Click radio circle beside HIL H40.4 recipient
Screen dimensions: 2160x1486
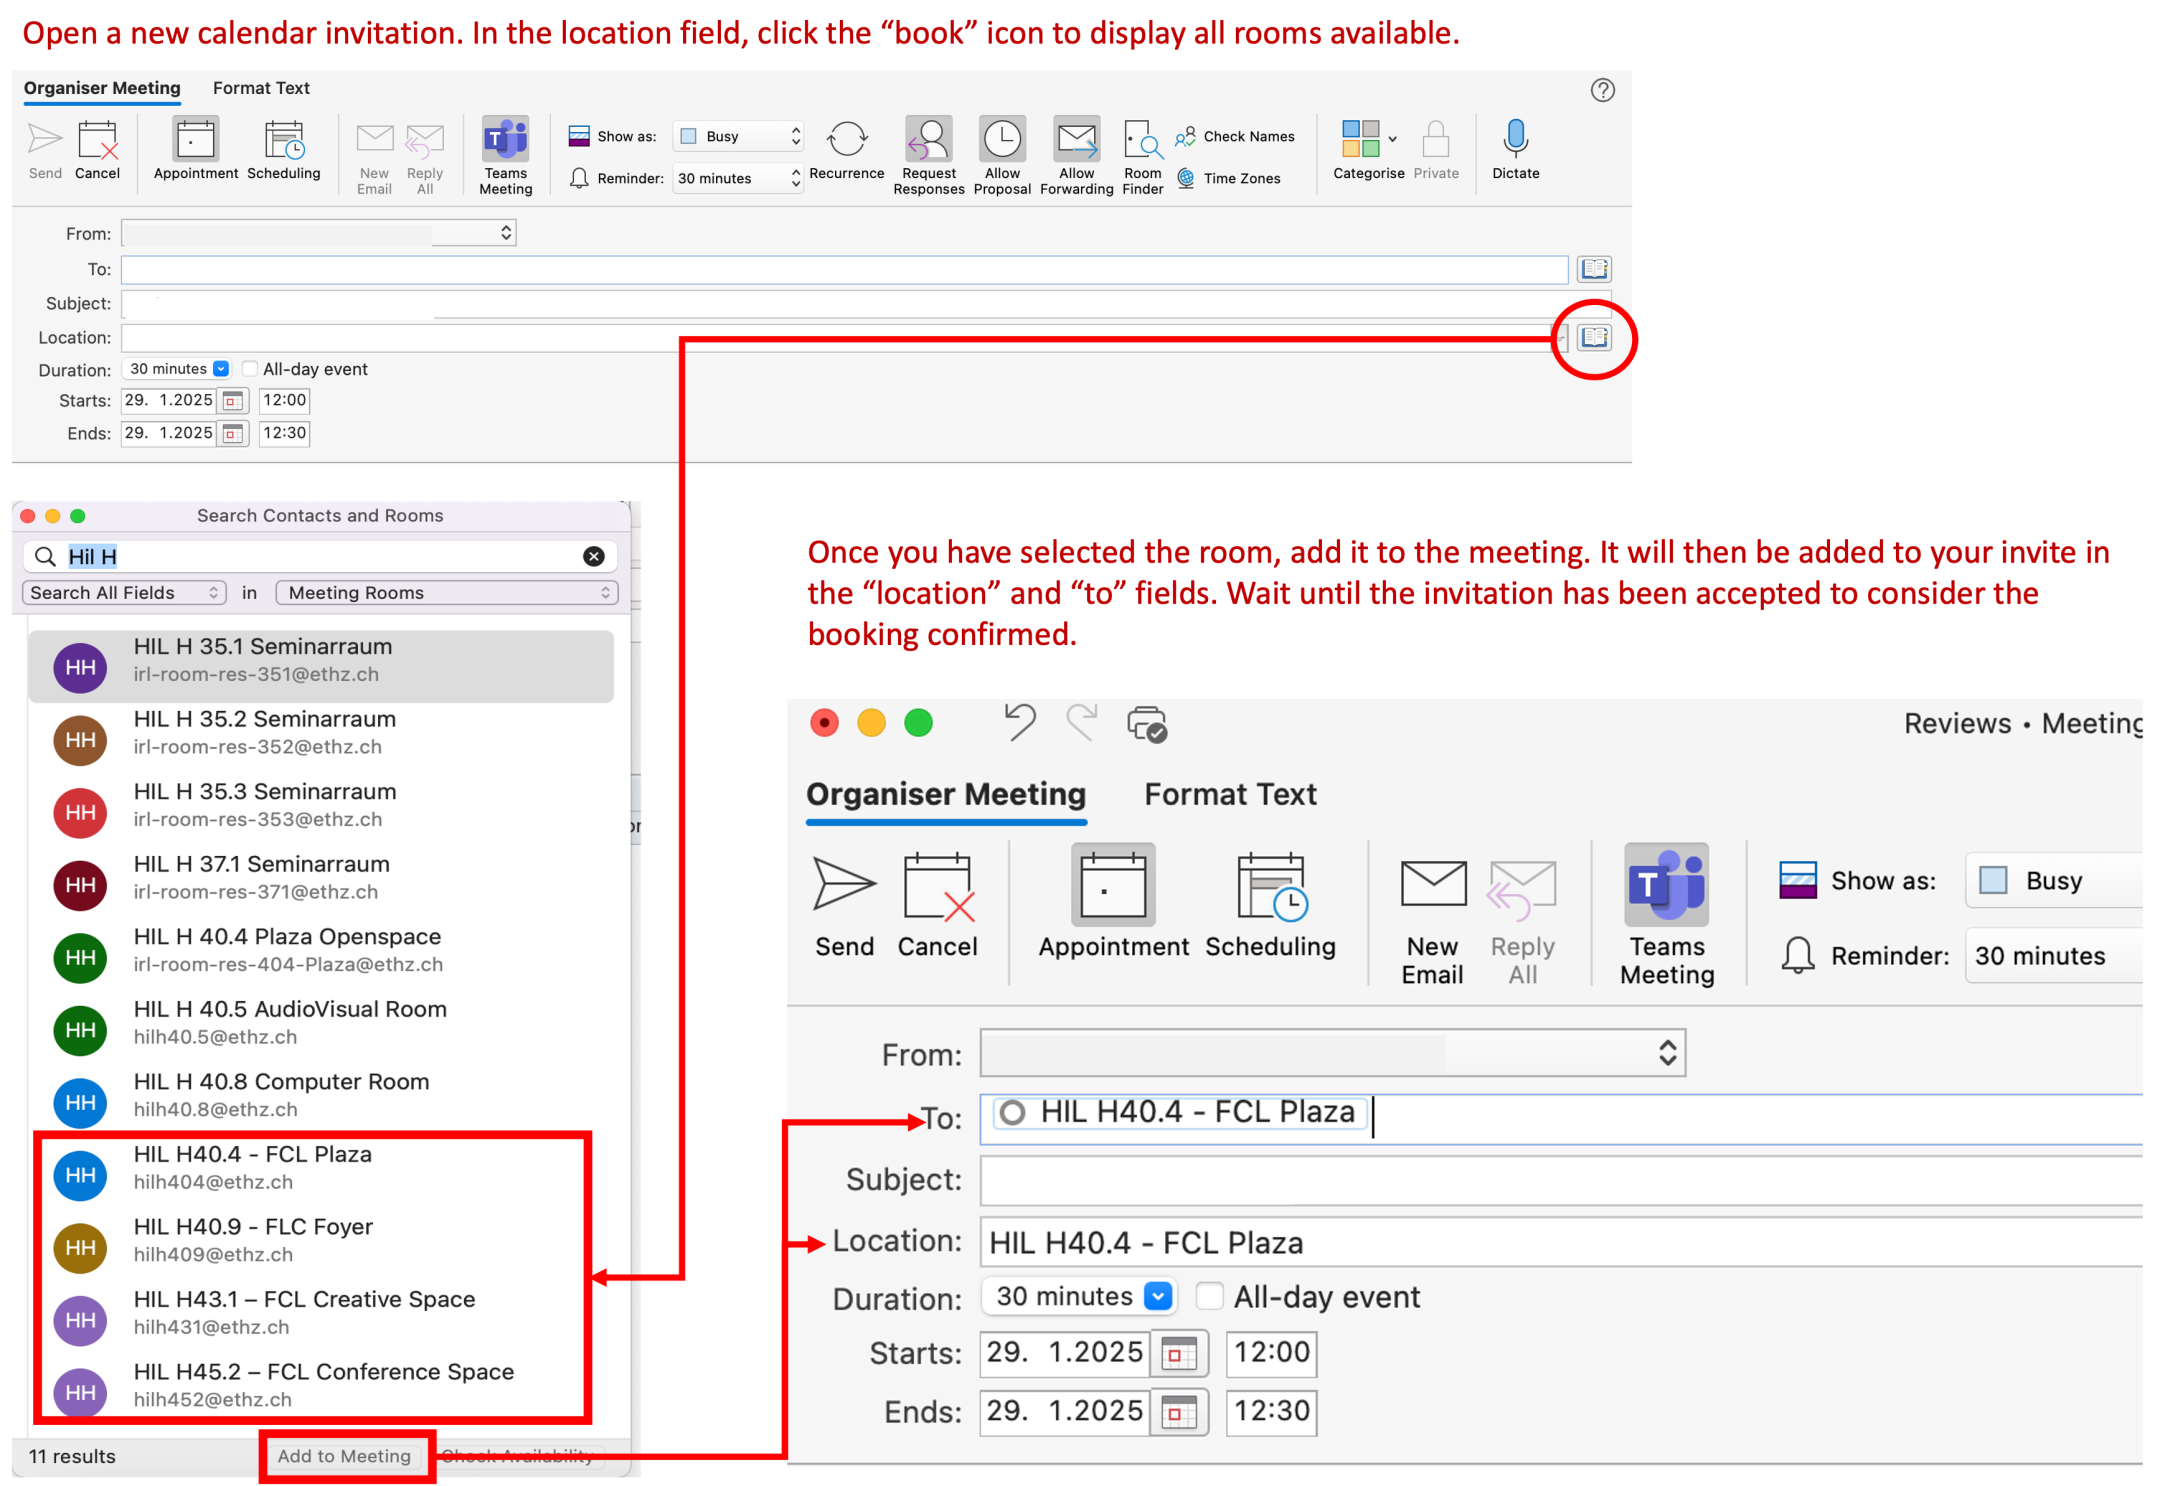pos(1013,1112)
